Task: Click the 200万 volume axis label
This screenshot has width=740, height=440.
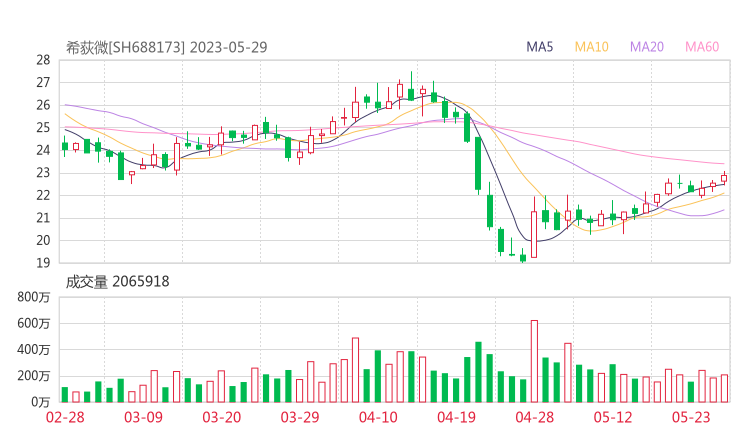Action: [x=34, y=376]
